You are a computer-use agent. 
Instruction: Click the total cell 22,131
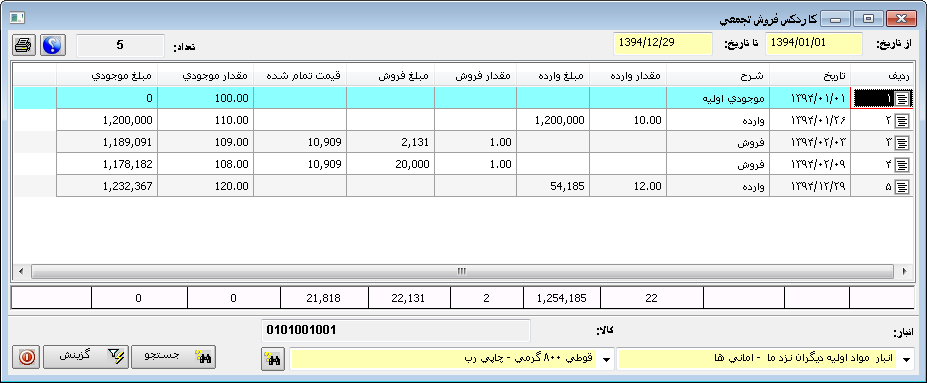[409, 298]
